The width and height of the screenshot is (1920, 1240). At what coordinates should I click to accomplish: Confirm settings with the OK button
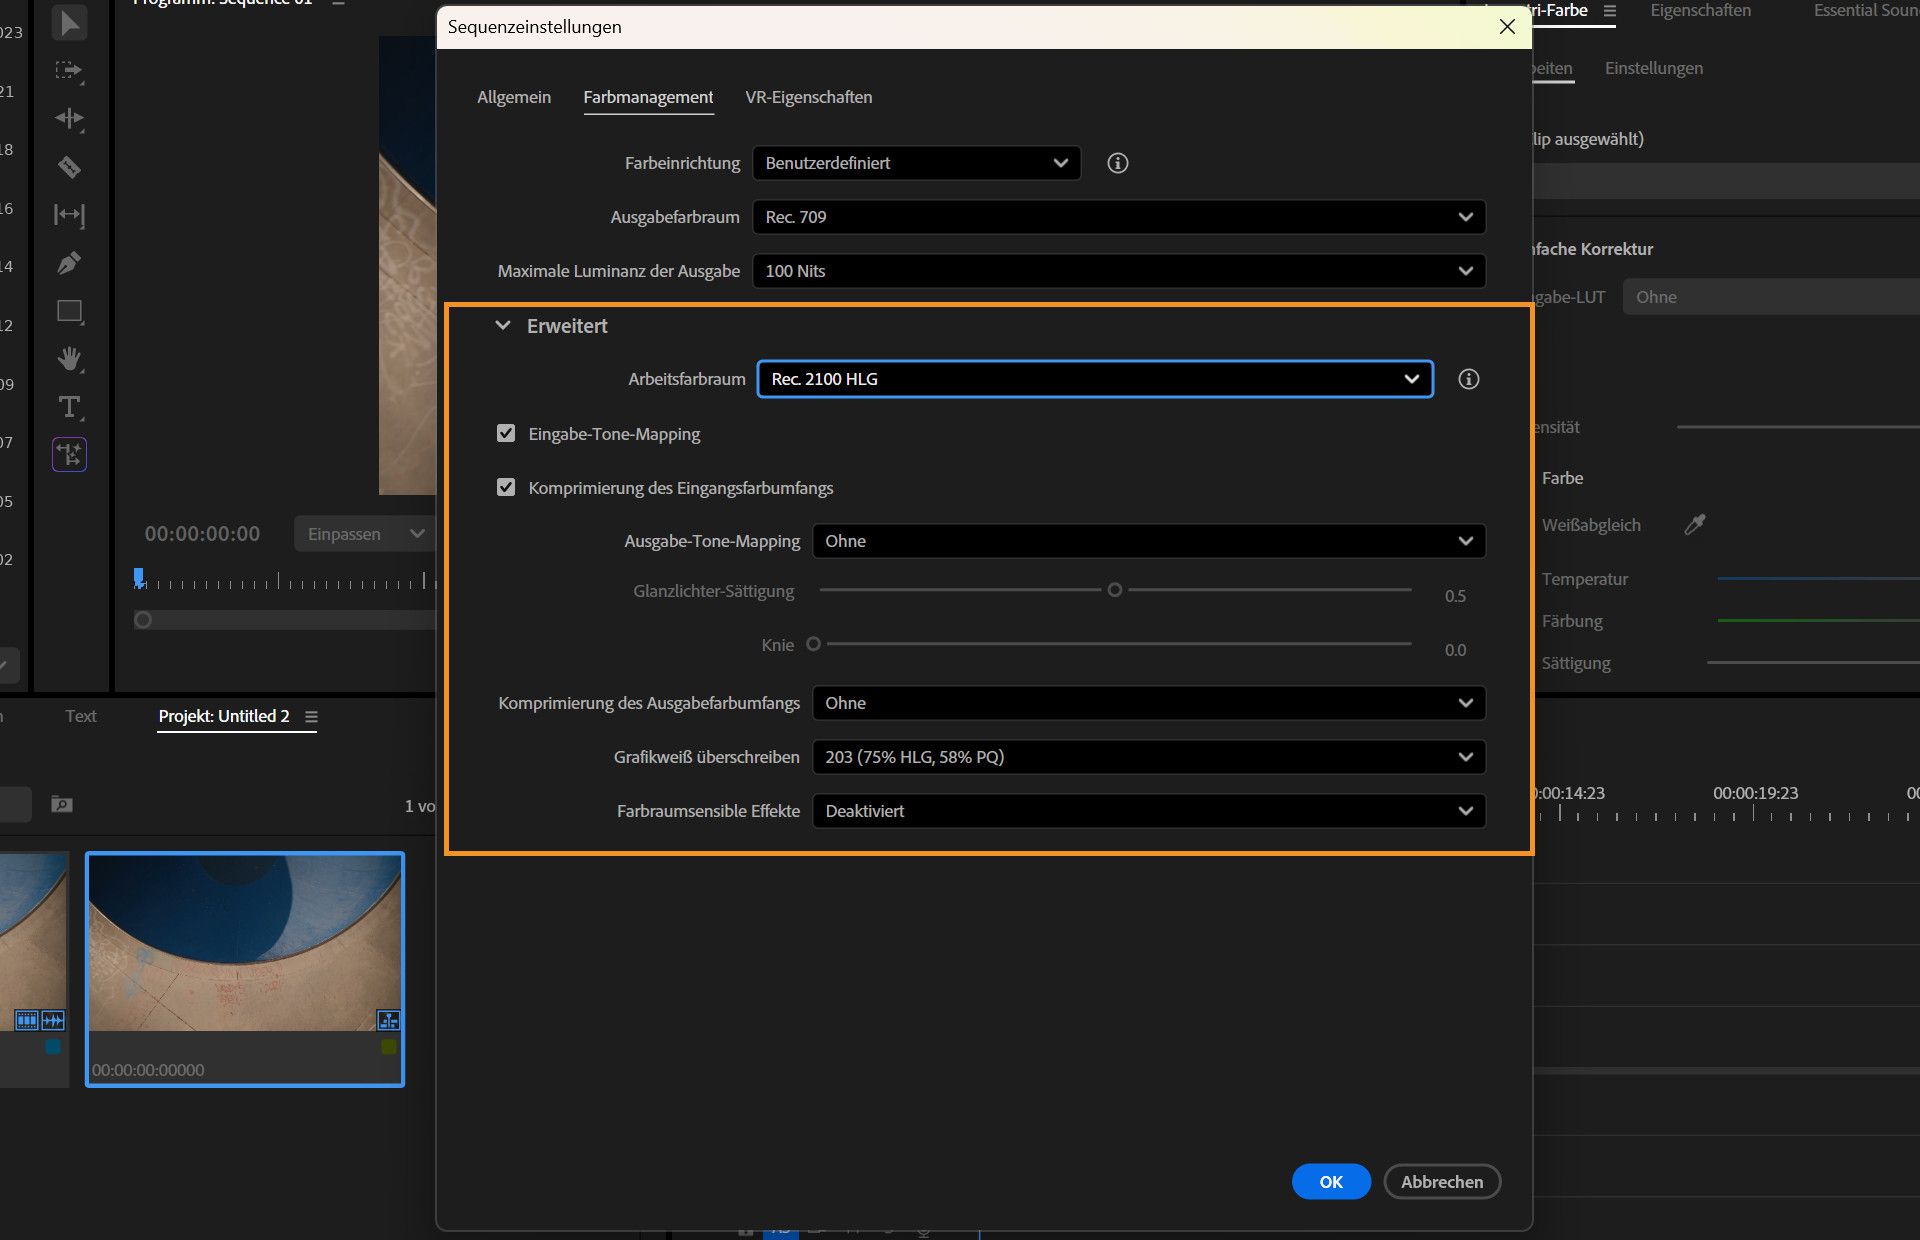tap(1331, 1181)
